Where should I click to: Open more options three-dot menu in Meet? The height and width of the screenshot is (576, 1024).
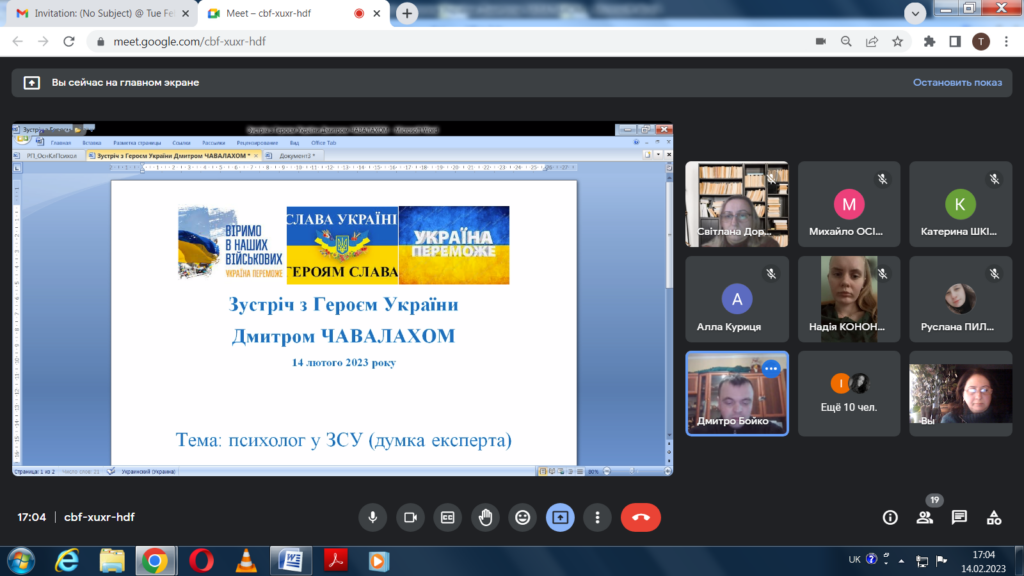click(x=597, y=517)
